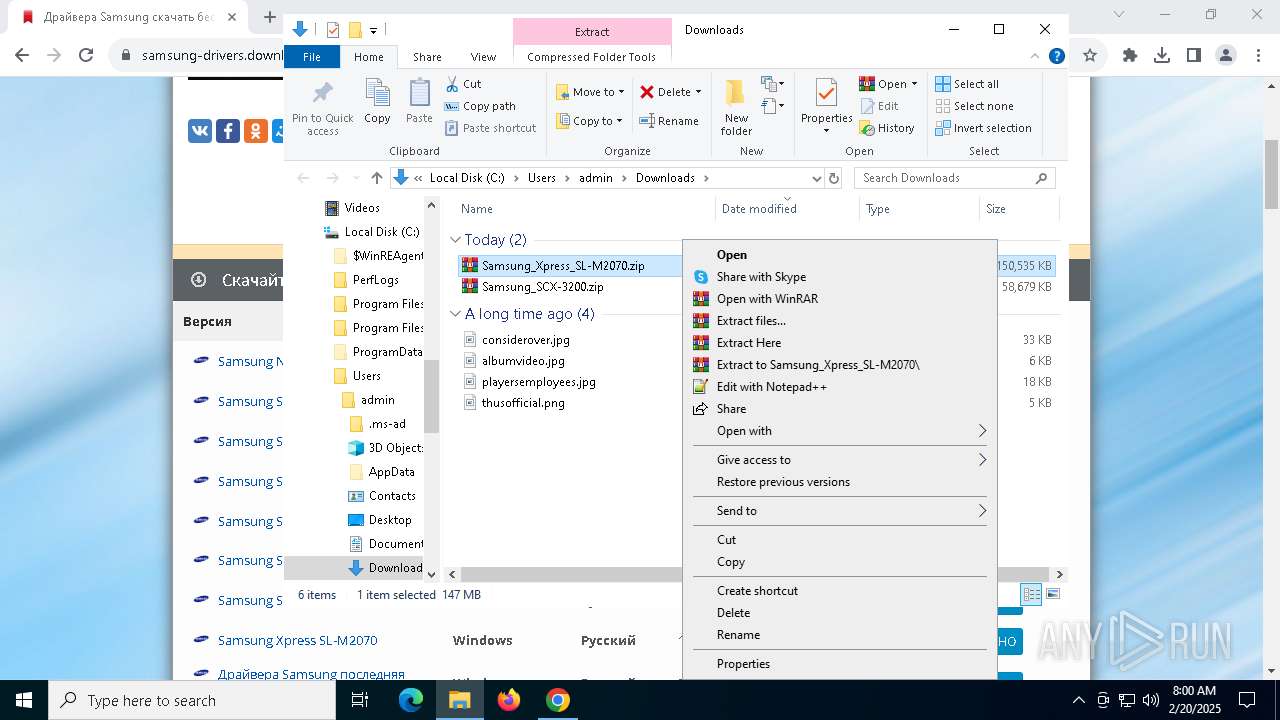Image resolution: width=1280 pixels, height=720 pixels.
Task: Open Firefox from the taskbar
Action: tap(509, 700)
